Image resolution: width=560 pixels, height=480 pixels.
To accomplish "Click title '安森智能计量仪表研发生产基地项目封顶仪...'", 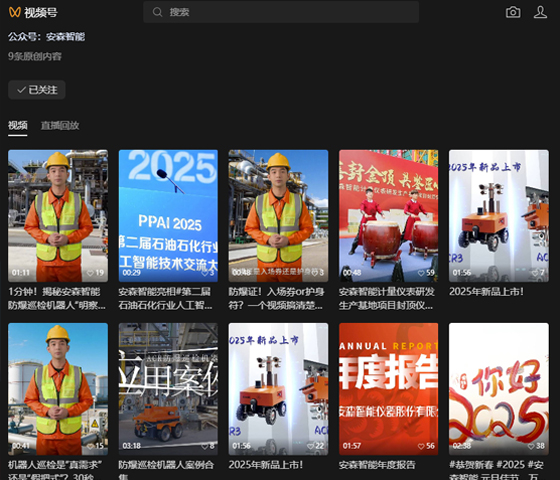I will click(x=387, y=299).
